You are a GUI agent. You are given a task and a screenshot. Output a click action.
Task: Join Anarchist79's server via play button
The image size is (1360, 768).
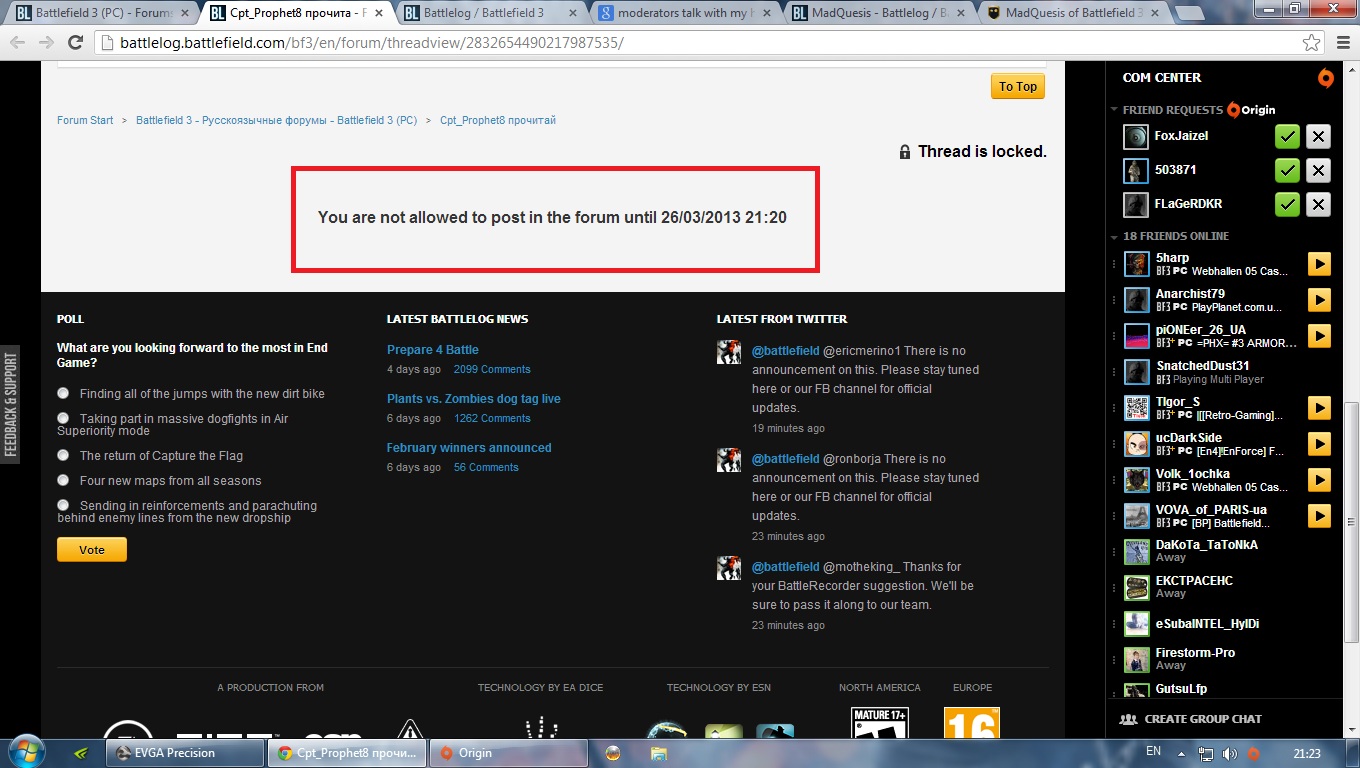pos(1319,300)
